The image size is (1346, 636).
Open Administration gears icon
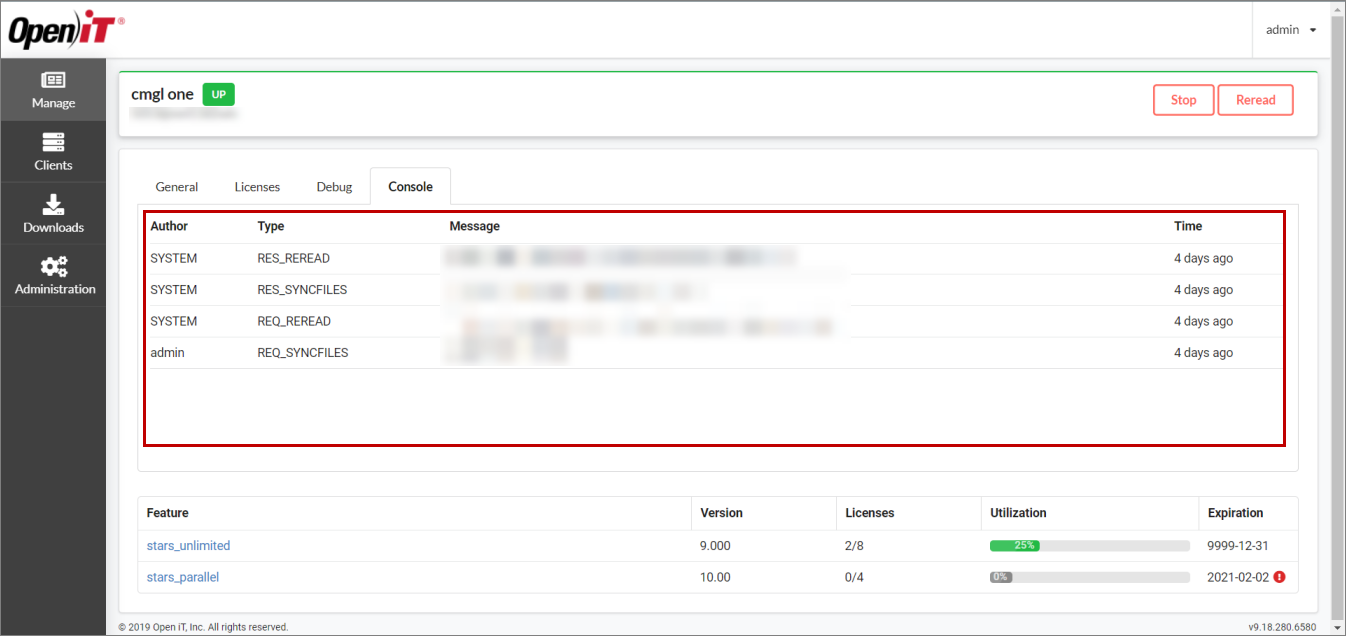click(x=54, y=267)
